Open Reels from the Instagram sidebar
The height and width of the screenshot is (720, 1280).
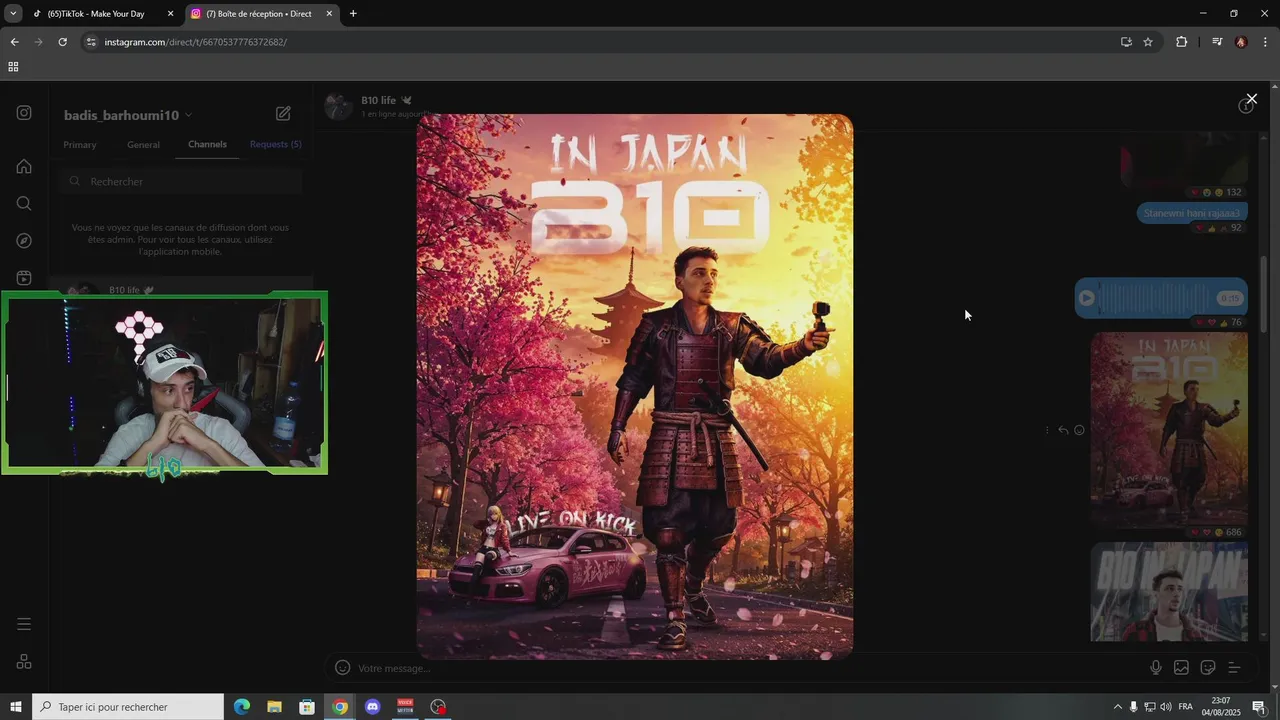24,278
